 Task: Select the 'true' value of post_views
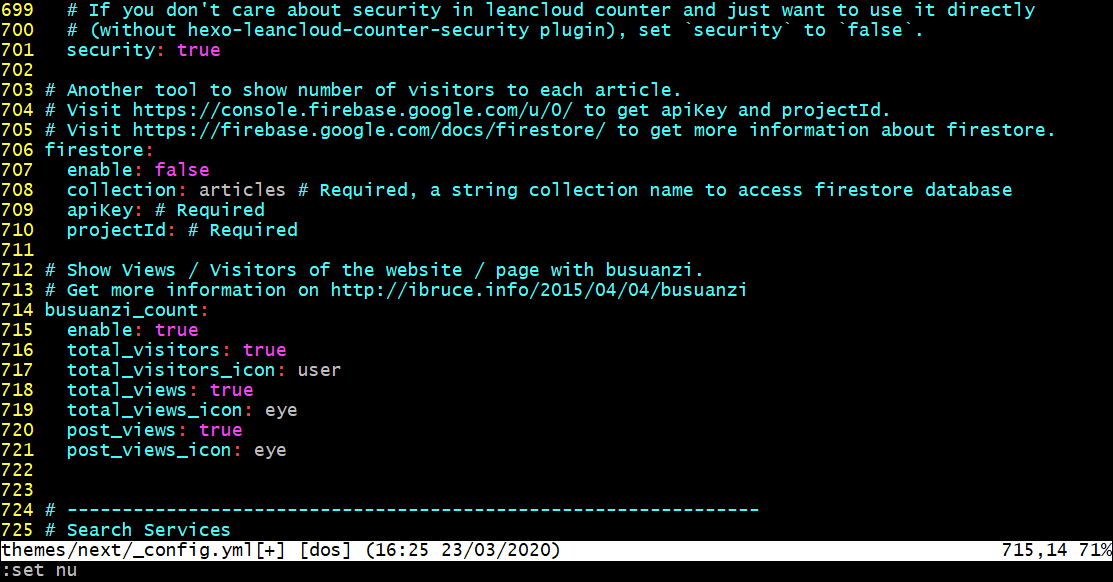point(220,430)
